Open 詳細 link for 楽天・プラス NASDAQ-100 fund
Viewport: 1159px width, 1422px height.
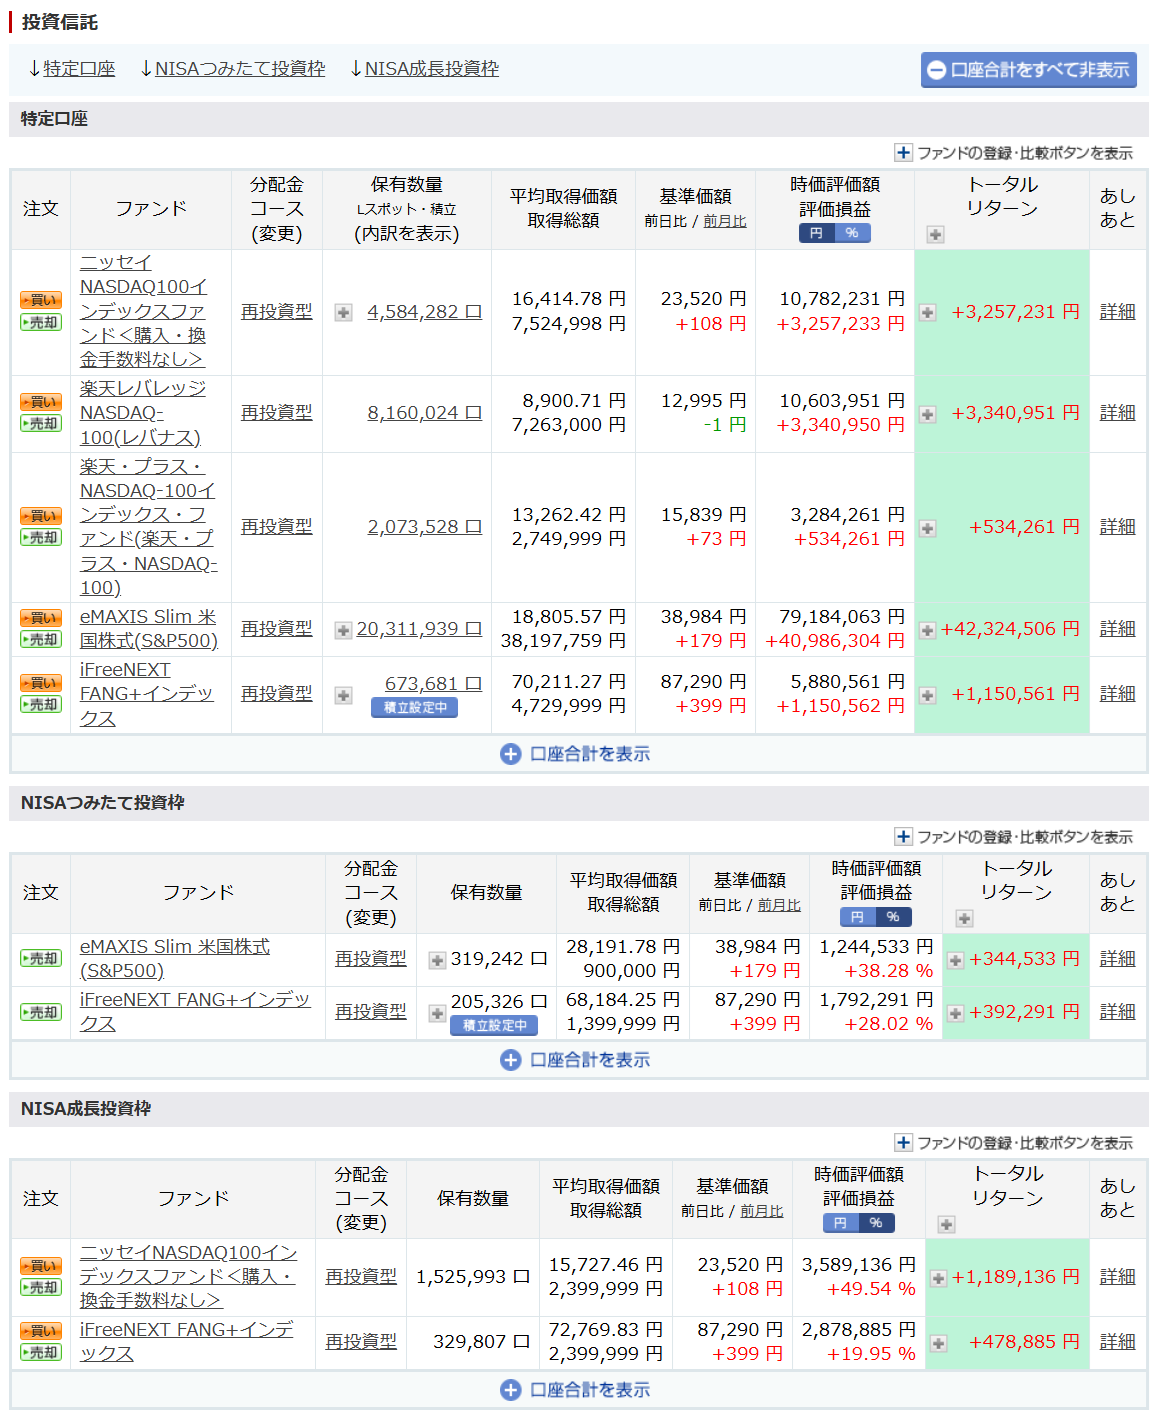pyautogui.click(x=1117, y=527)
